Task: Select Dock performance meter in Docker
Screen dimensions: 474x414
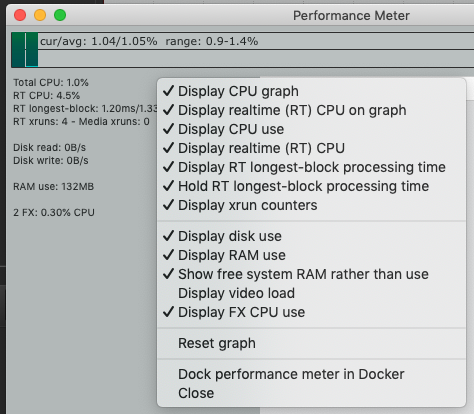Action: (311, 374)
